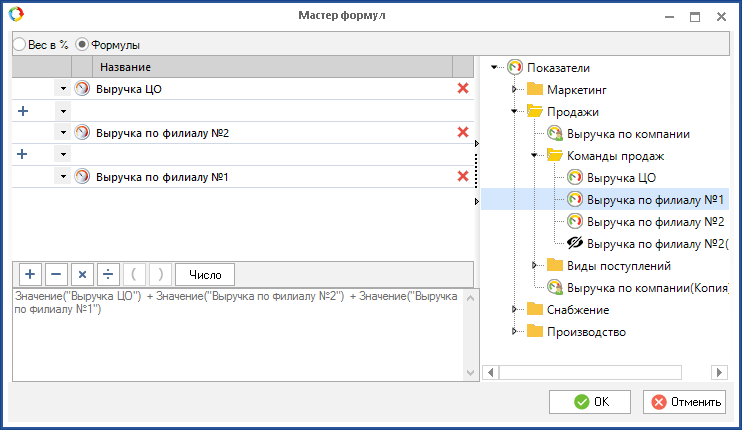Image resolution: width=742 pixels, height=430 pixels.
Task: Click the minus operator button
Action: tap(56, 274)
